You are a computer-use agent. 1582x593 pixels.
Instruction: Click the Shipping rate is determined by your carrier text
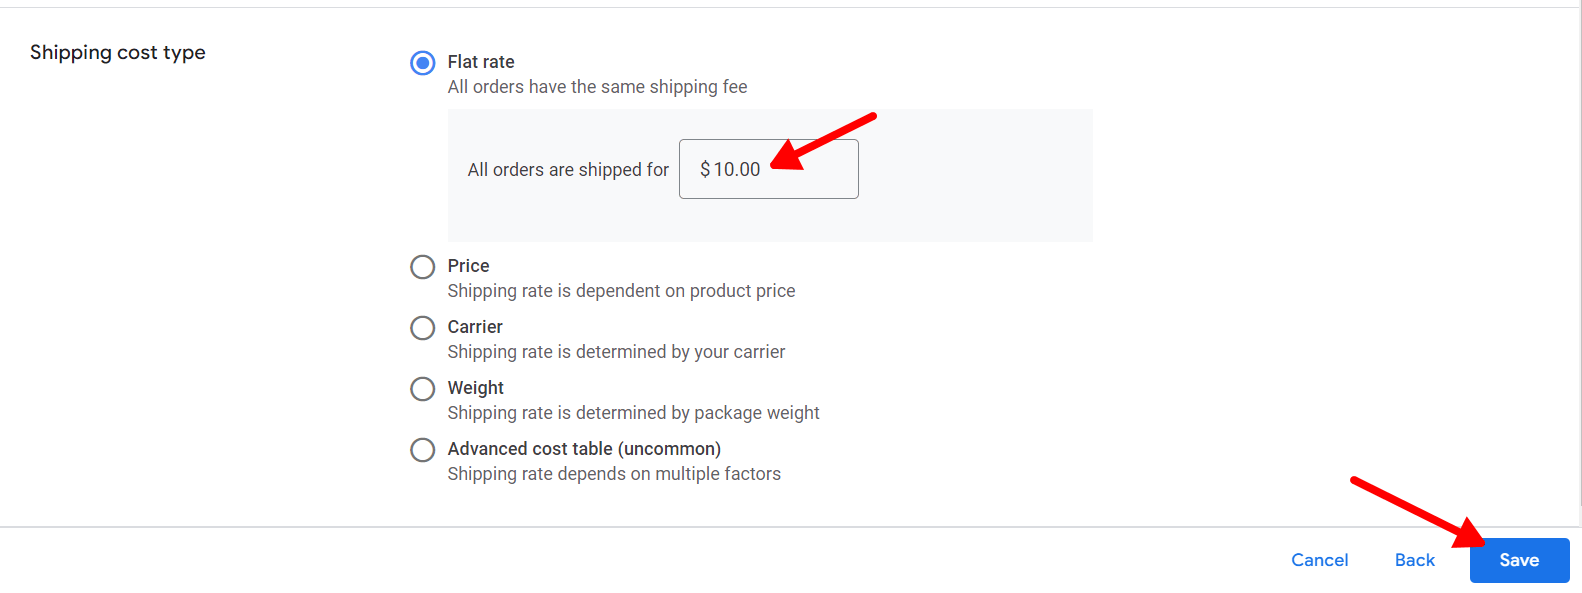pos(616,352)
